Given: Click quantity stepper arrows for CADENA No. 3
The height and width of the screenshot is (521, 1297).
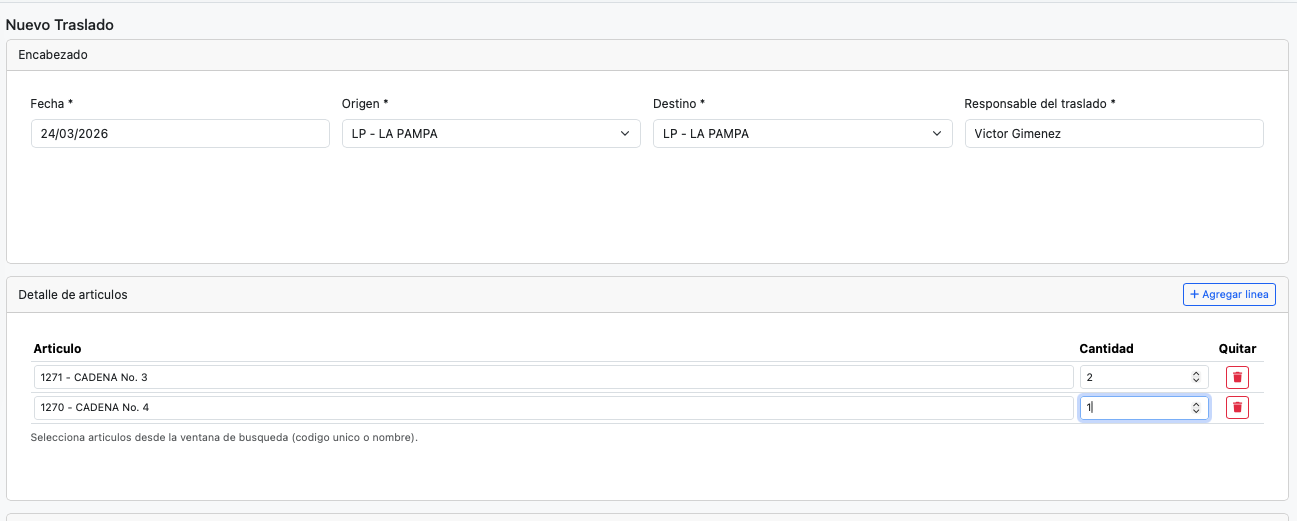Looking at the screenshot, I should click(x=1196, y=377).
